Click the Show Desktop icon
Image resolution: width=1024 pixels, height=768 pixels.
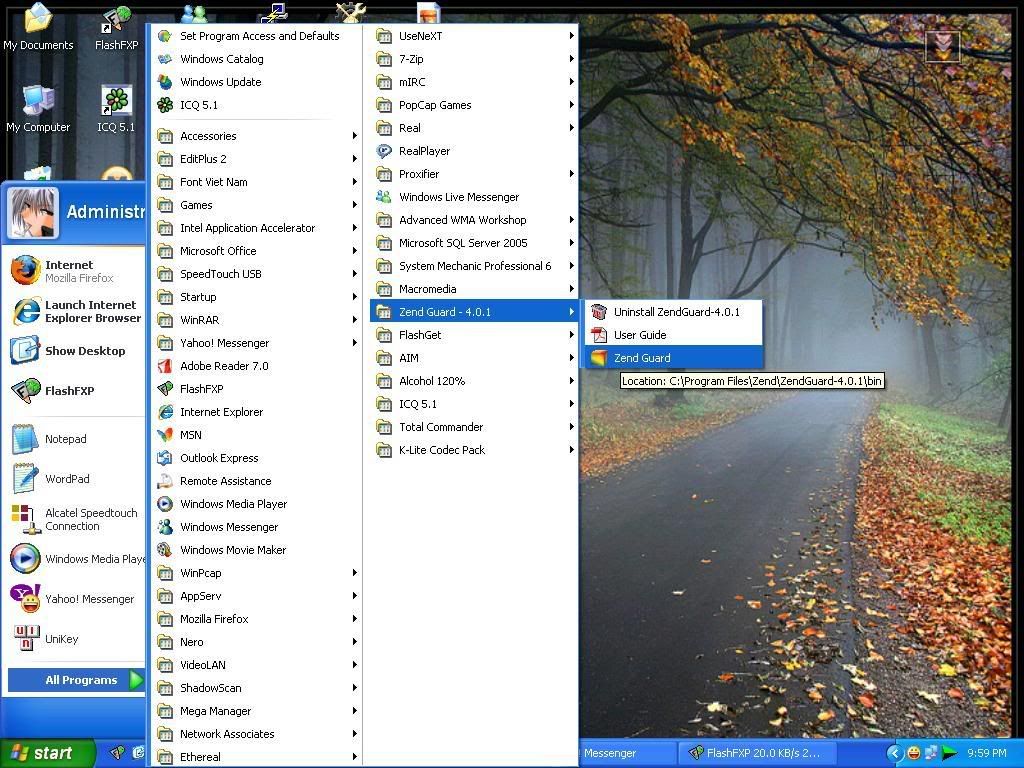(25, 351)
